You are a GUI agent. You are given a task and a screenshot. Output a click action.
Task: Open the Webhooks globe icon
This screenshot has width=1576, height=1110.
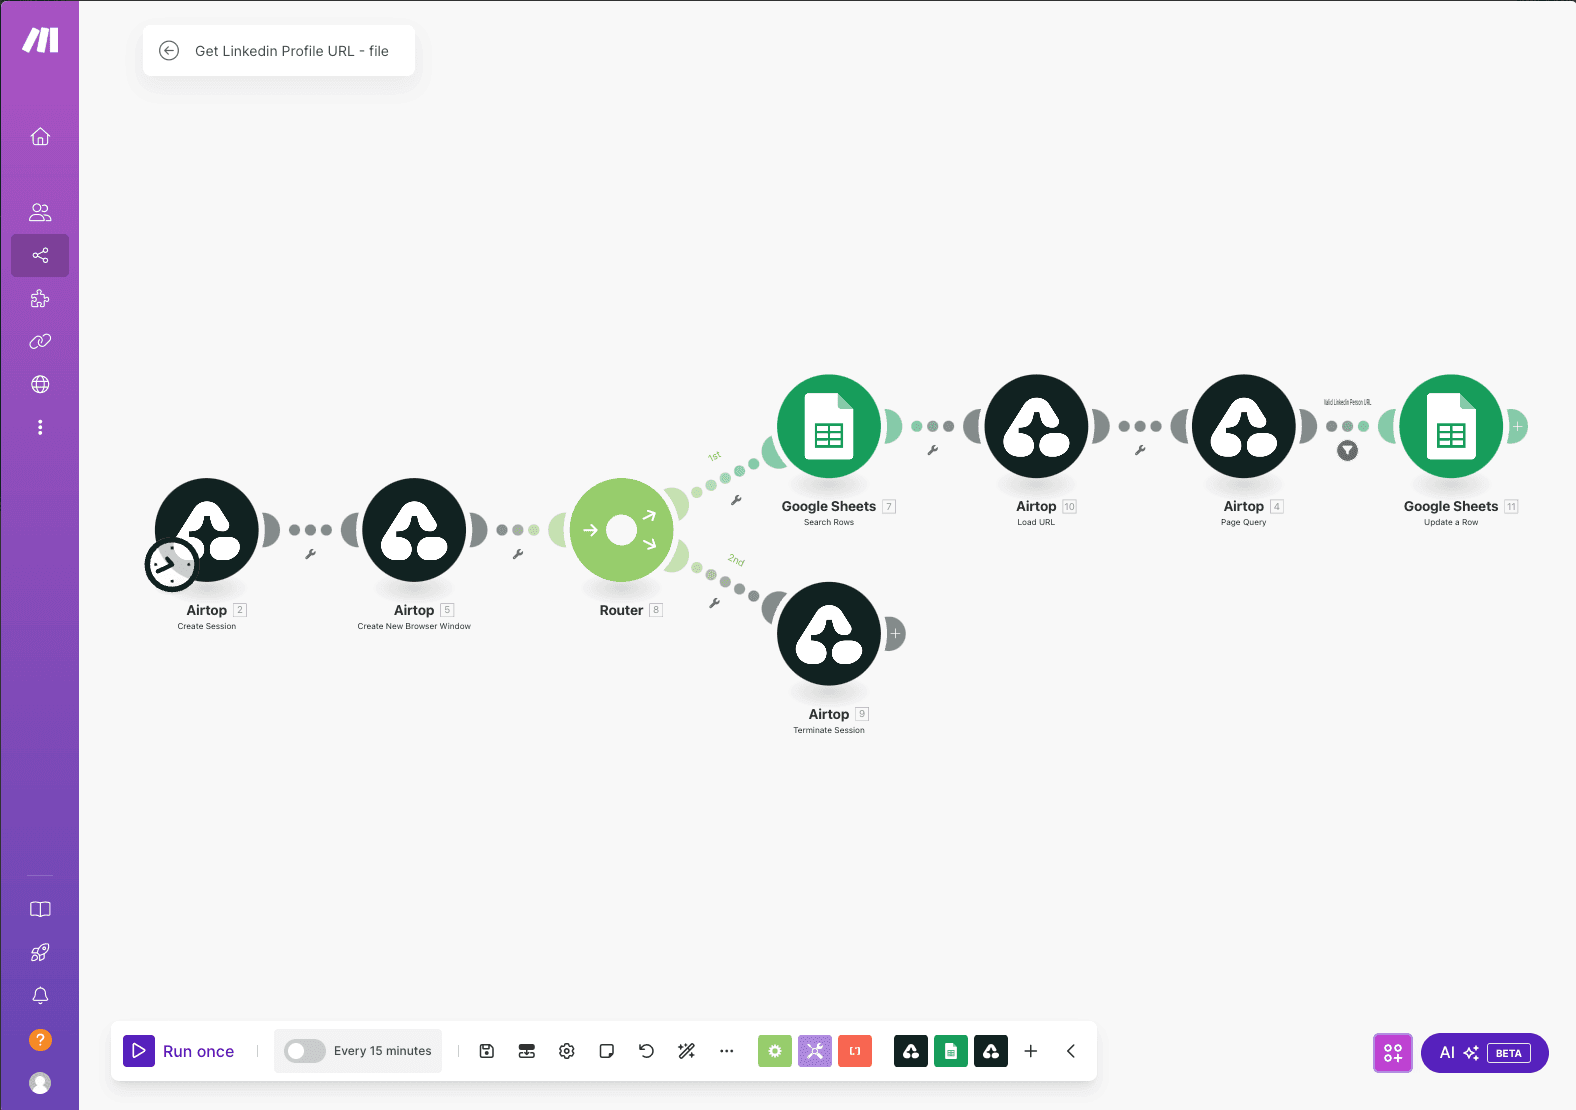coord(40,384)
